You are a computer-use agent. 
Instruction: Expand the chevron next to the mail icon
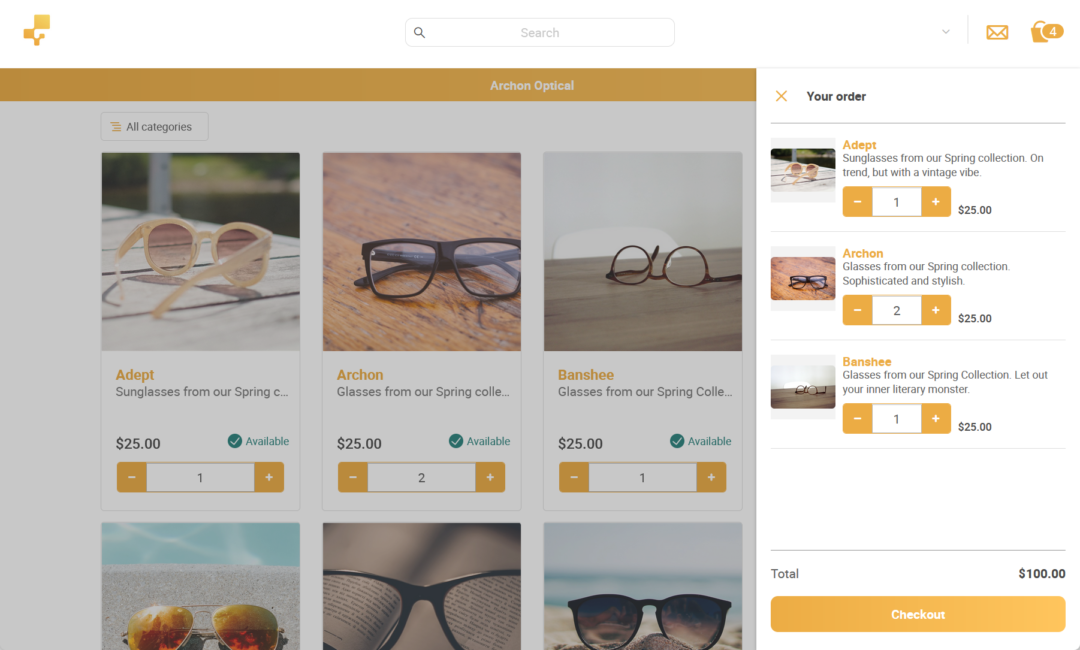tap(946, 31)
